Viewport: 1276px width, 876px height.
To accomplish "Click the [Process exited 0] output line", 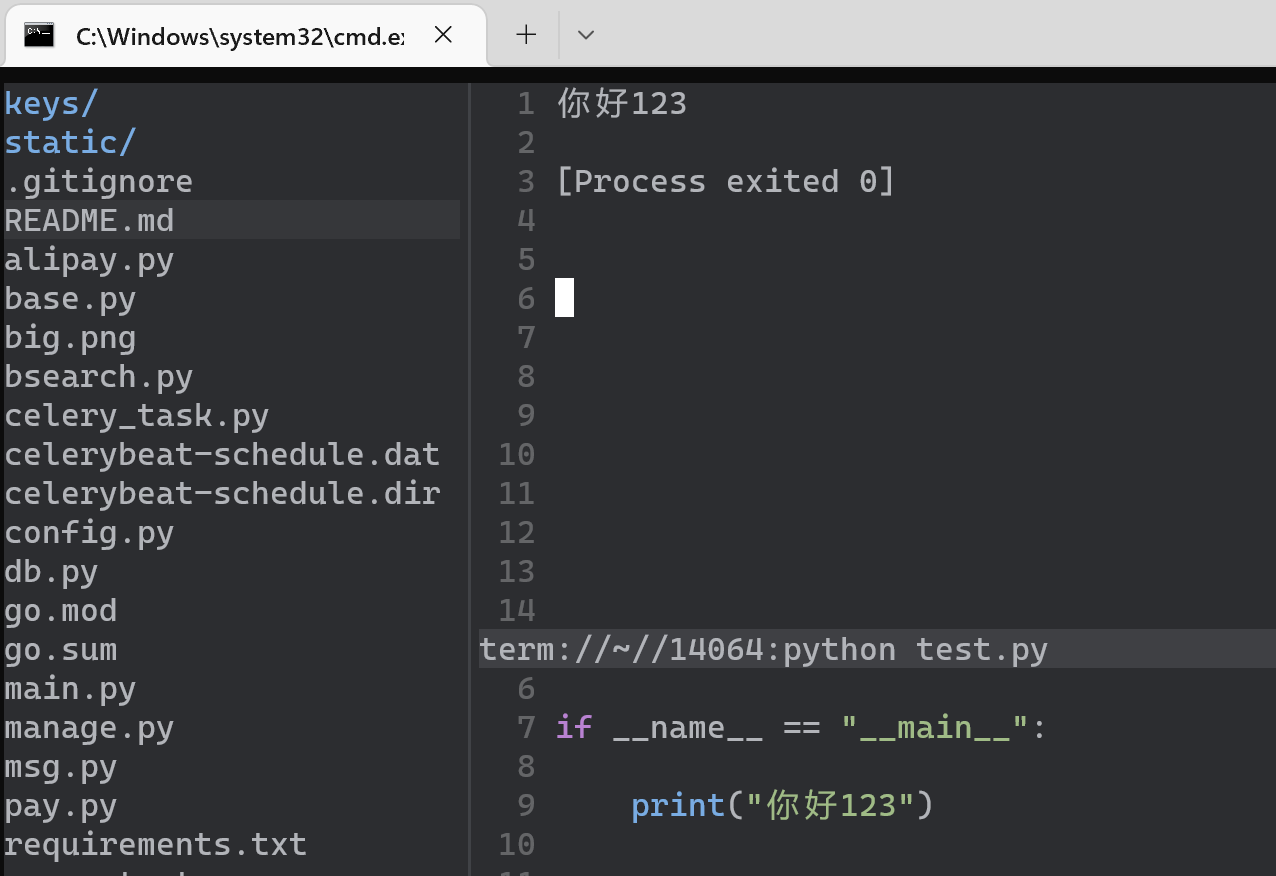I will [x=726, y=181].
